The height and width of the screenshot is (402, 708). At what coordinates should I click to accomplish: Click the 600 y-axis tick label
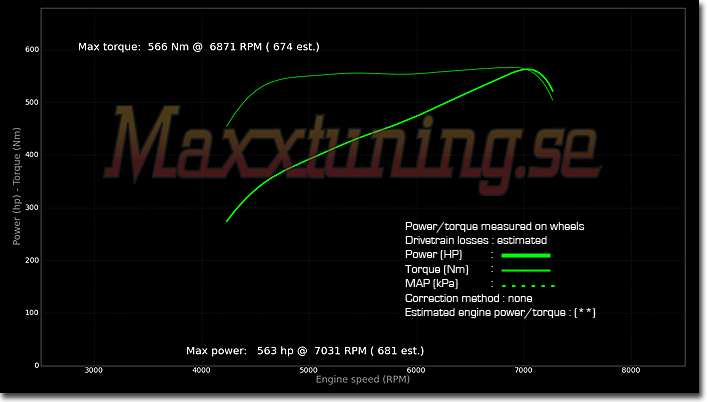[32, 50]
